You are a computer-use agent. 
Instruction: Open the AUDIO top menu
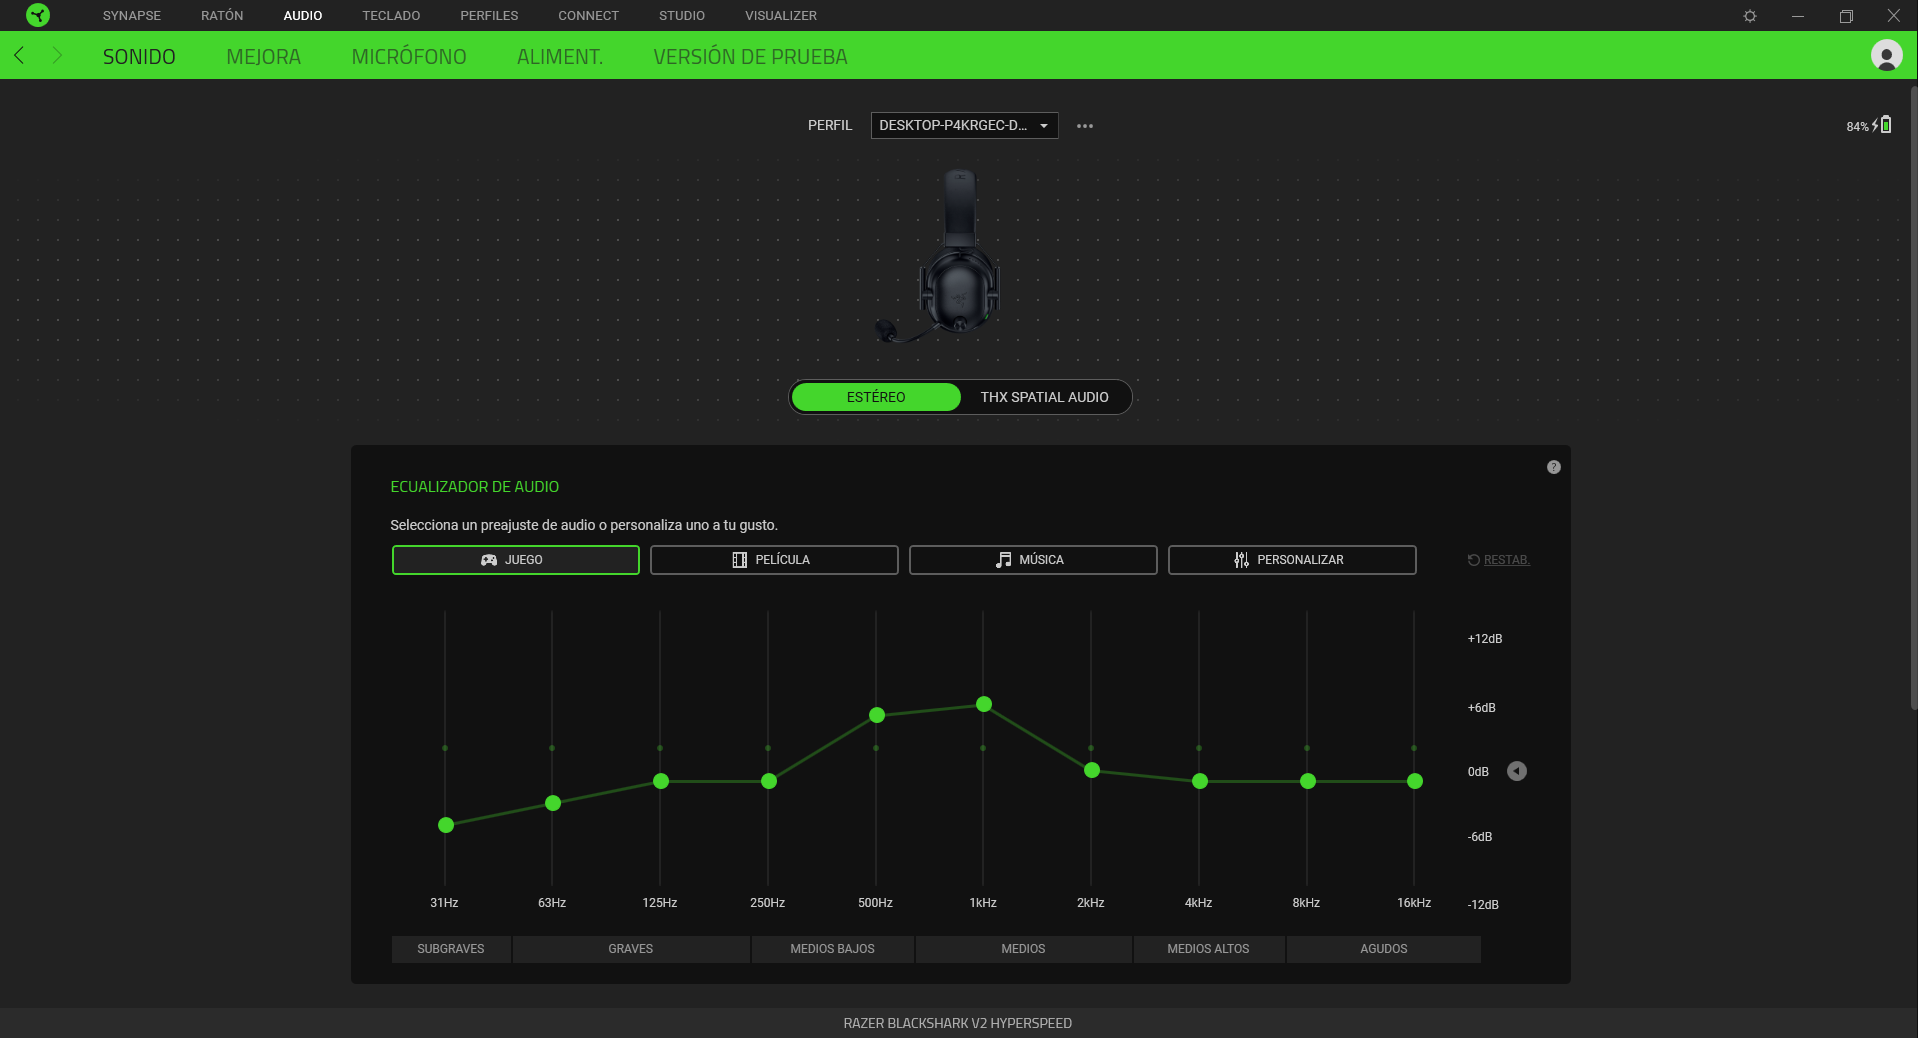(x=303, y=16)
